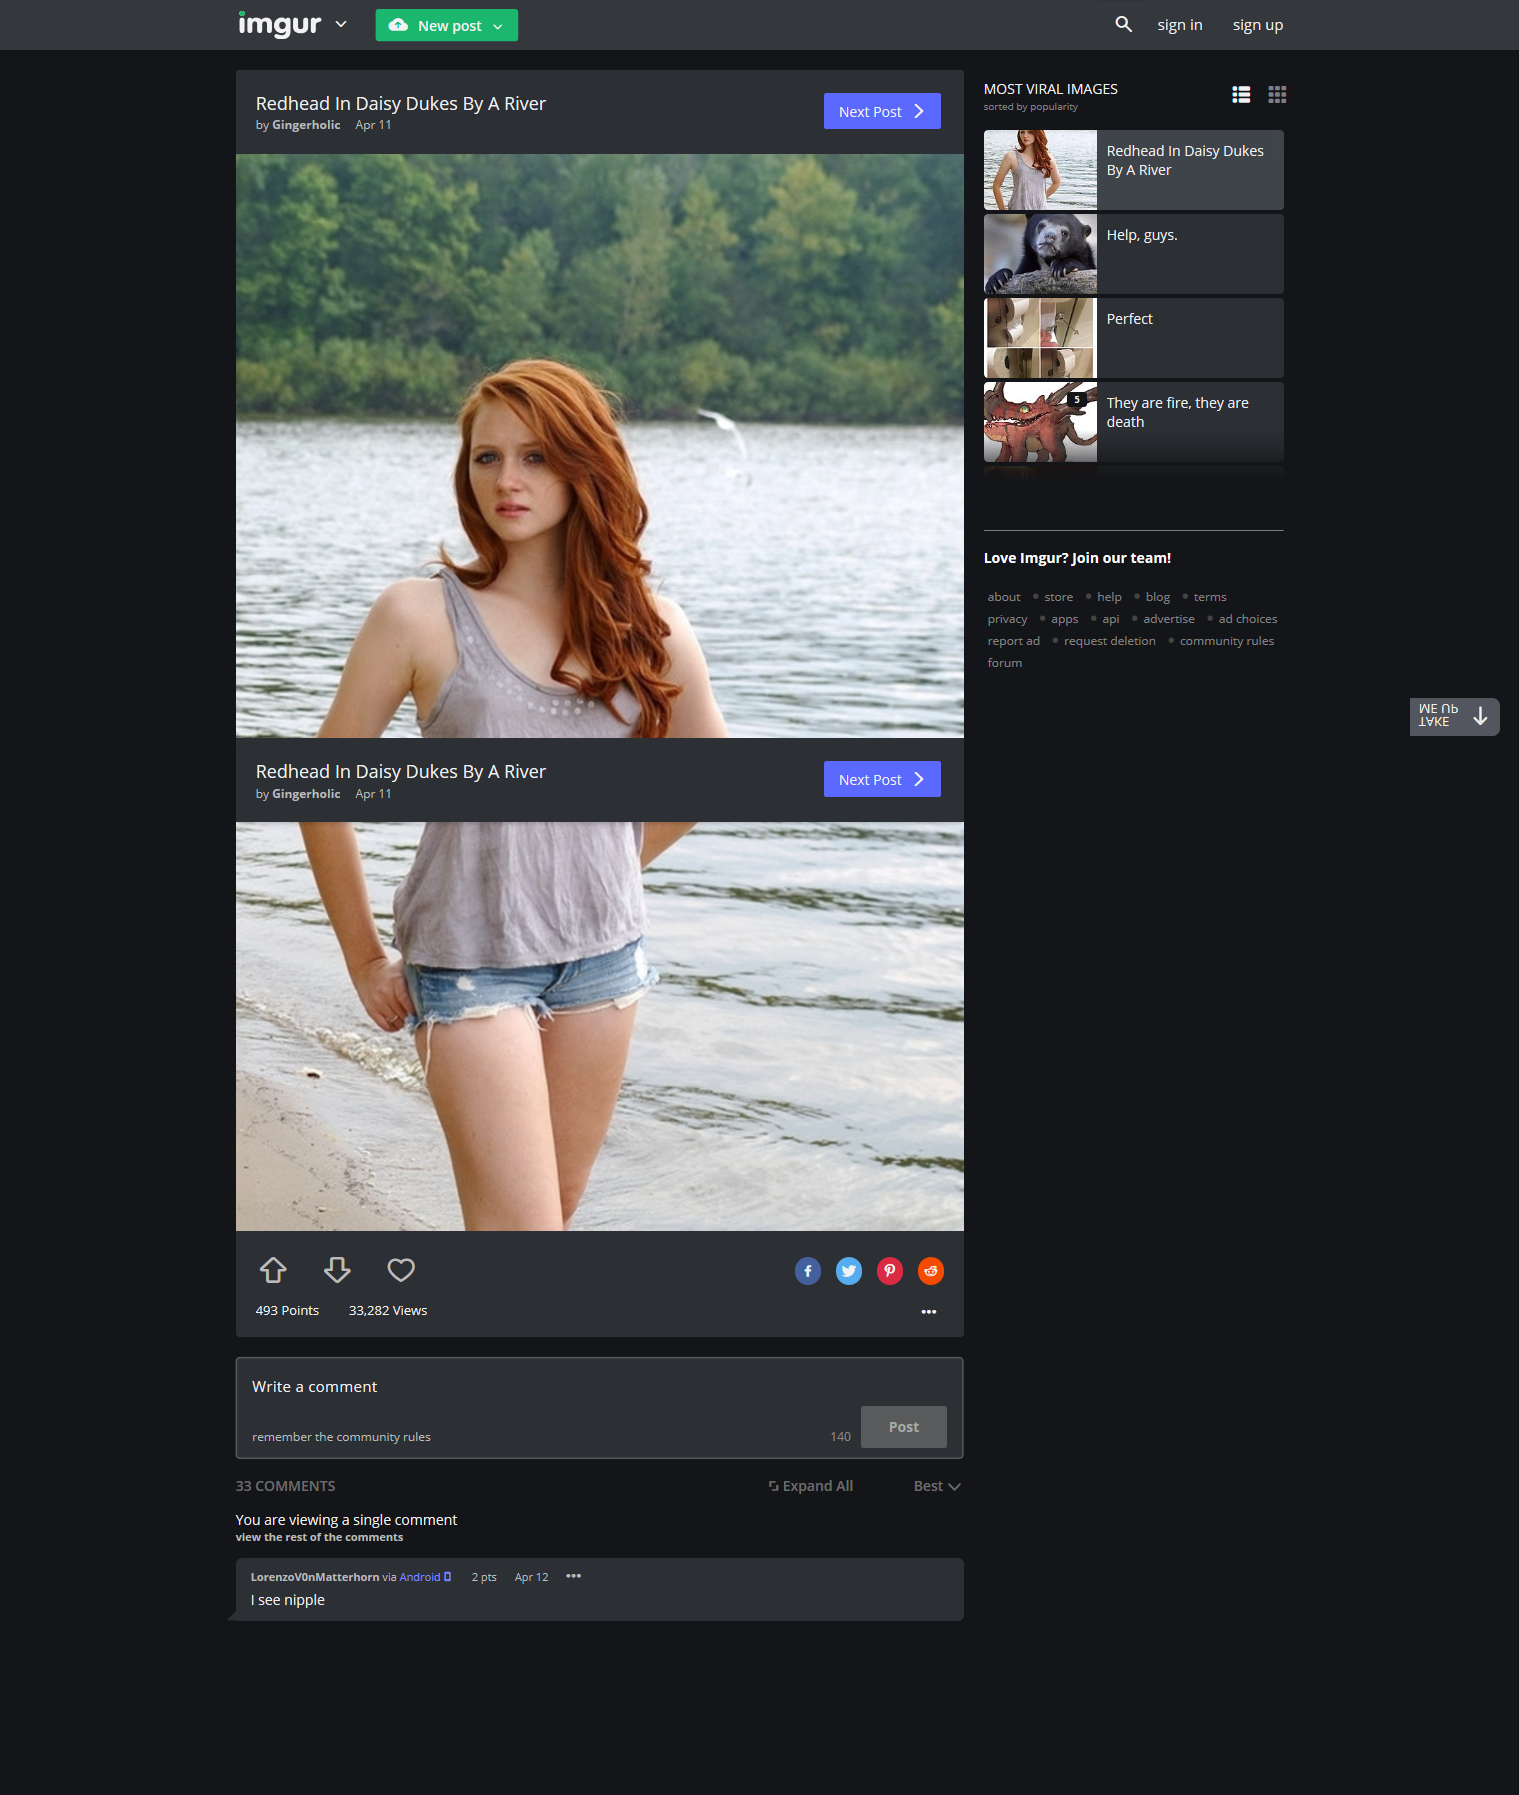This screenshot has height=1795, width=1519.
Task: Click the '493 Points' counter
Action: coord(287,1310)
